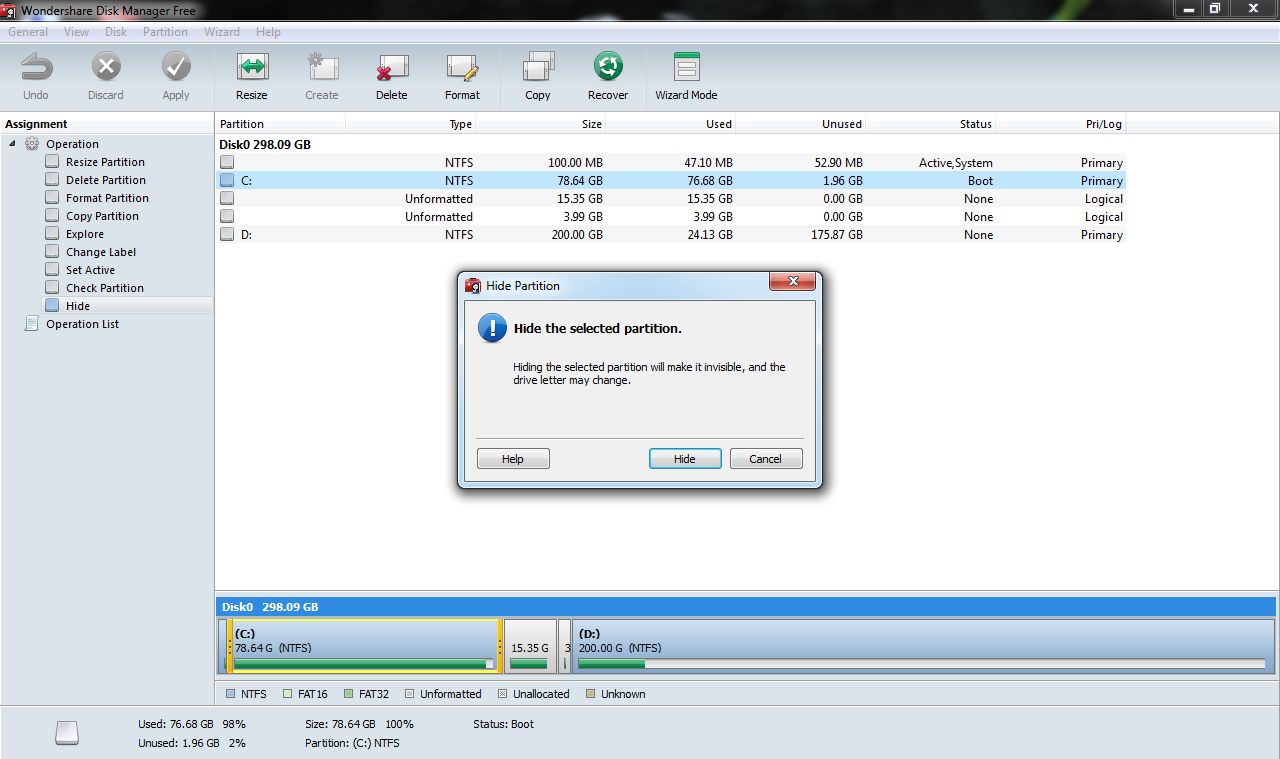Click the FAT32 legend color swatch
1280x759 pixels.
tap(349, 694)
